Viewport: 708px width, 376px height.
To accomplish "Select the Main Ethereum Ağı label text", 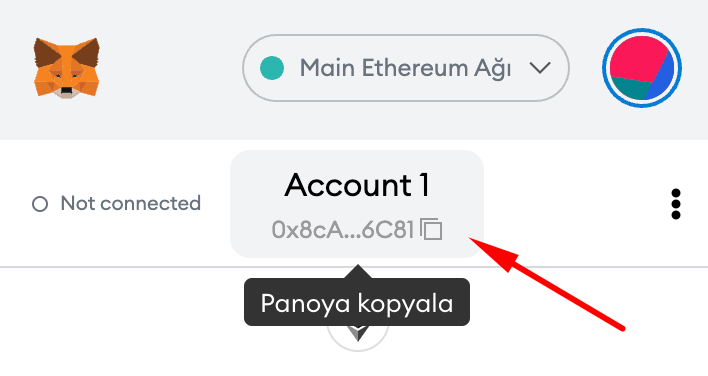I will (405, 69).
